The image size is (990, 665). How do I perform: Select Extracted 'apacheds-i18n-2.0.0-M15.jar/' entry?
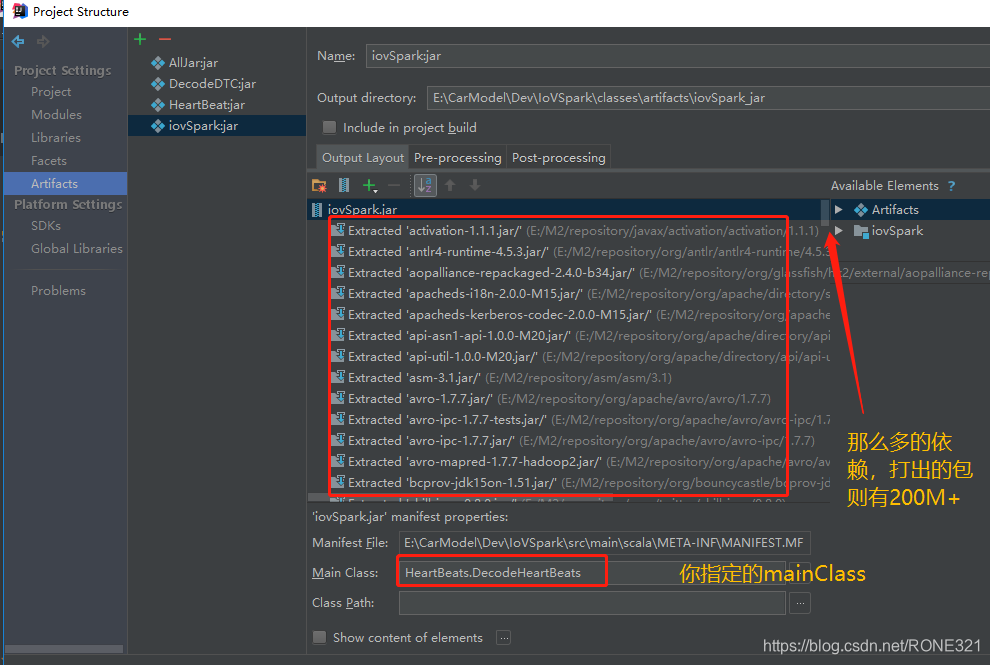tap(579, 294)
